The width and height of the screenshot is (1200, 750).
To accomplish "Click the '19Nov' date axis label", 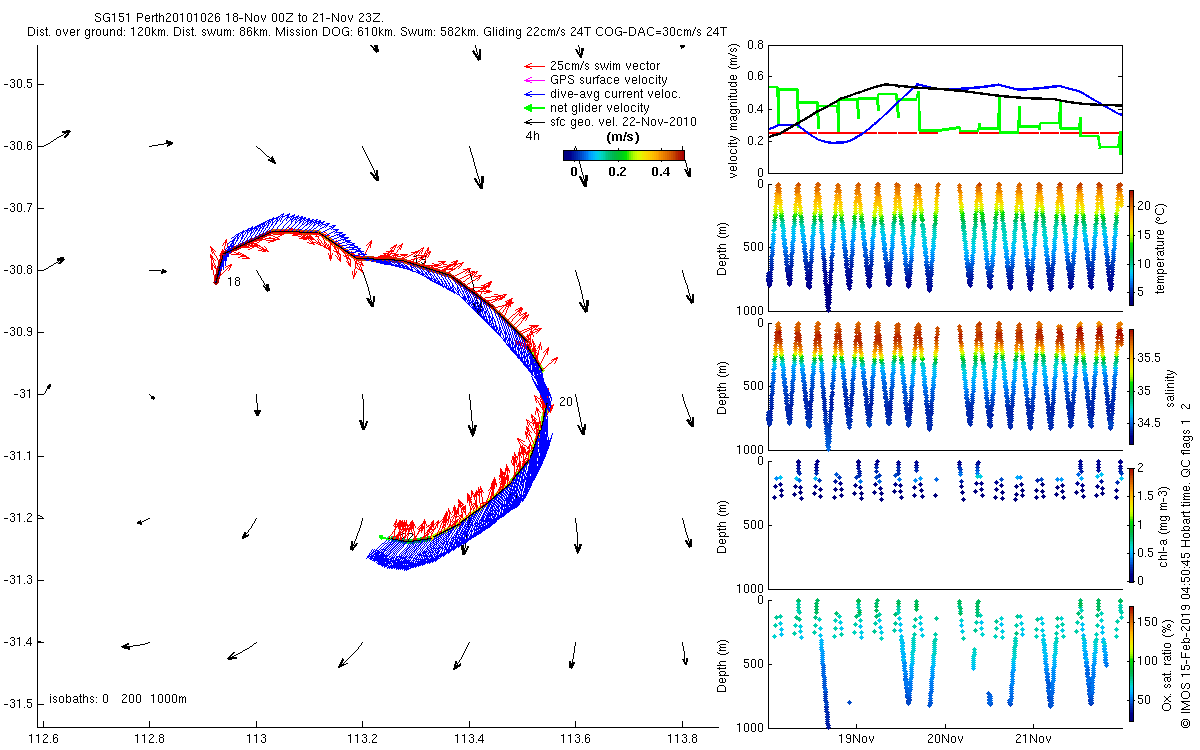I will 857,739.
